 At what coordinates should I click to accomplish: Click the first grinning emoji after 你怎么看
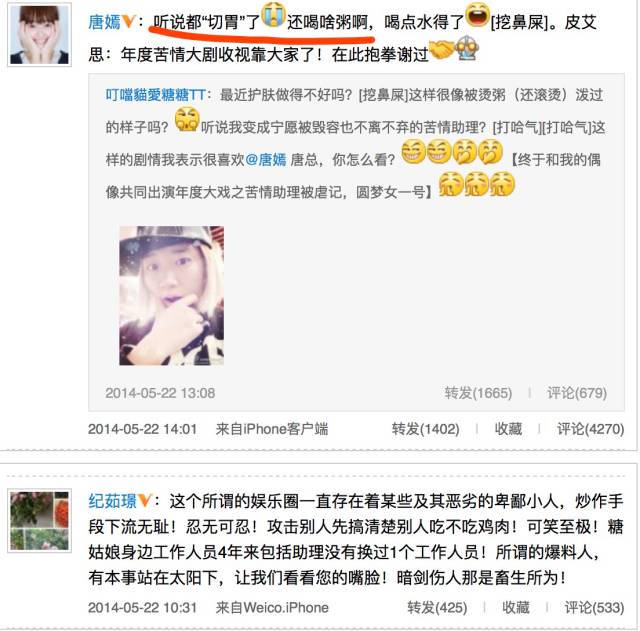click(414, 152)
